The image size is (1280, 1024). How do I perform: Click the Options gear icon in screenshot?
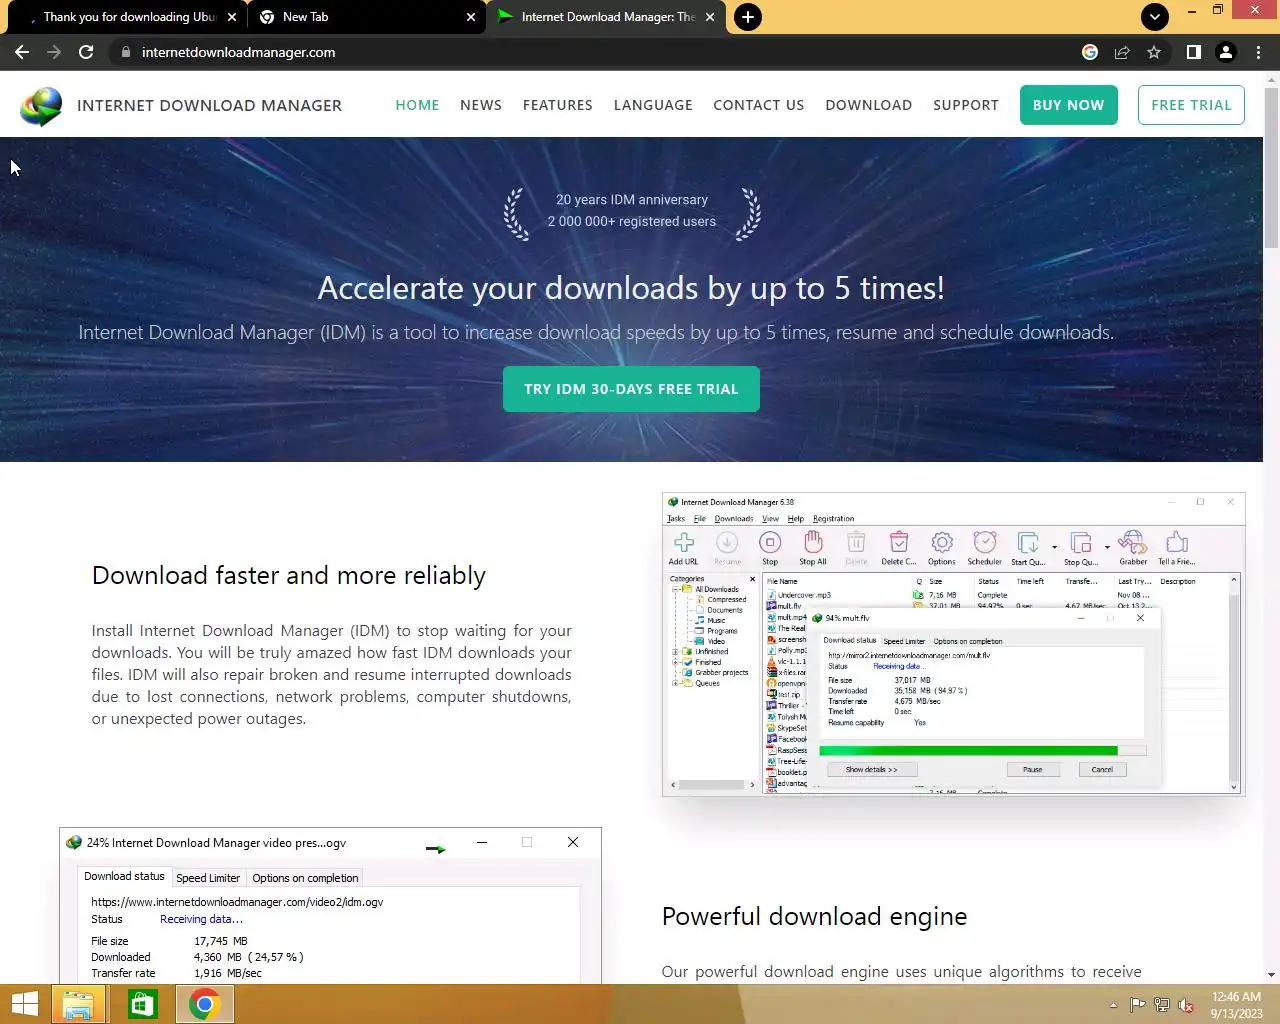pos(942,548)
